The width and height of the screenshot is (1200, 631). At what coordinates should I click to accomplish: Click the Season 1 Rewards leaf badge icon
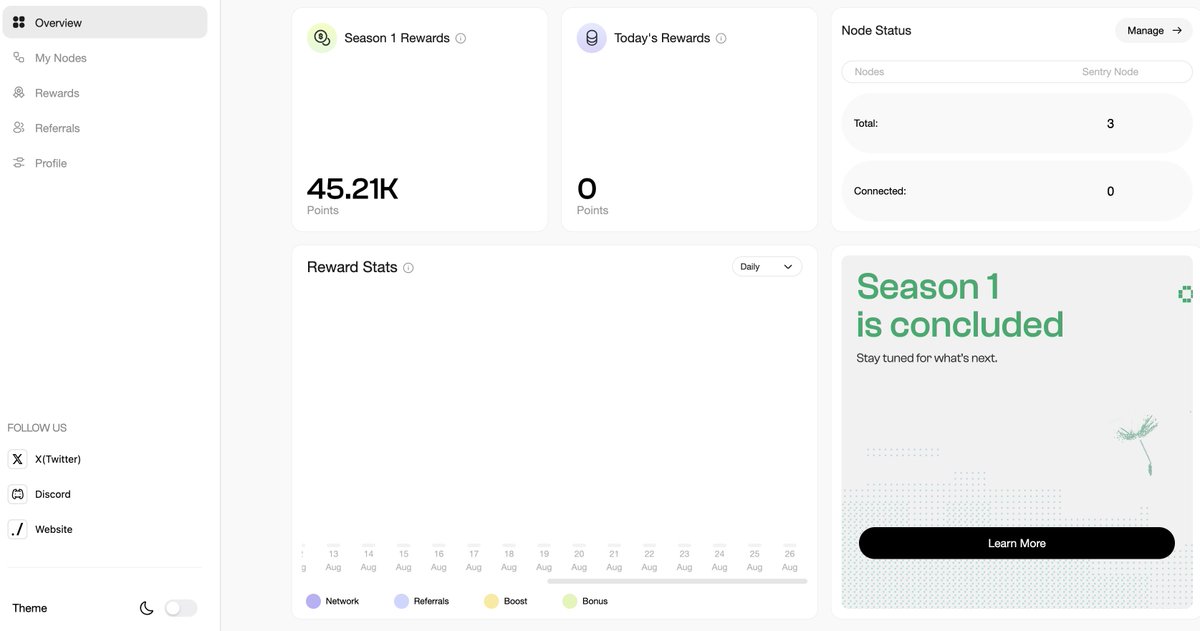click(321, 37)
